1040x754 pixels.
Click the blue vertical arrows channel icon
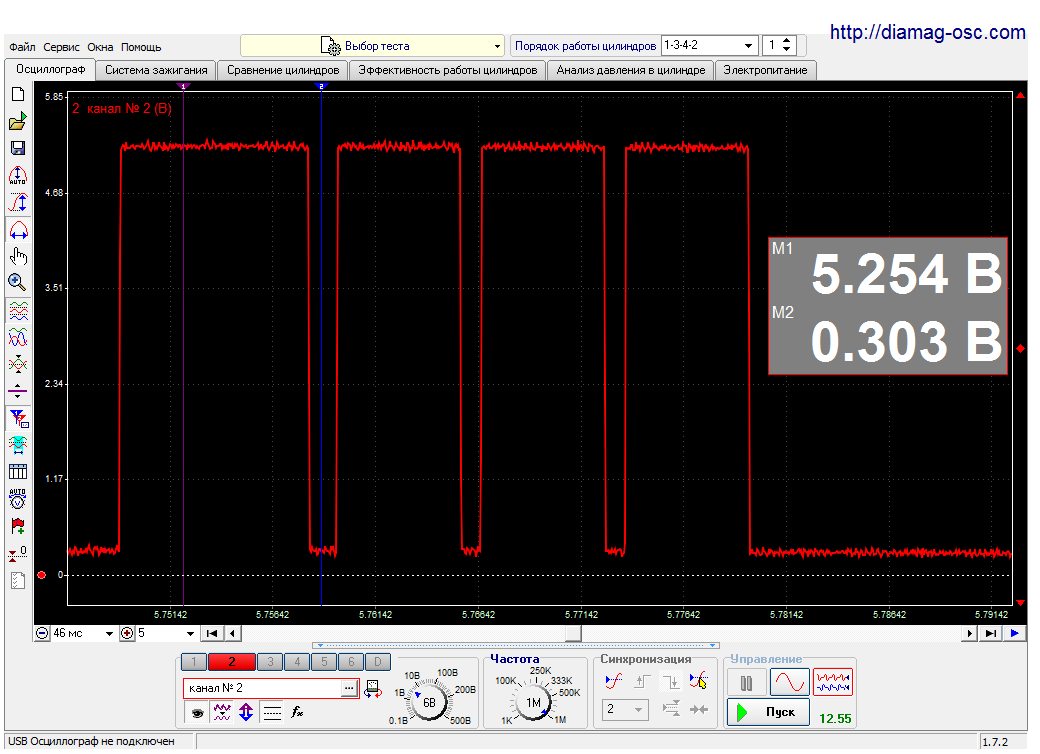[246, 713]
